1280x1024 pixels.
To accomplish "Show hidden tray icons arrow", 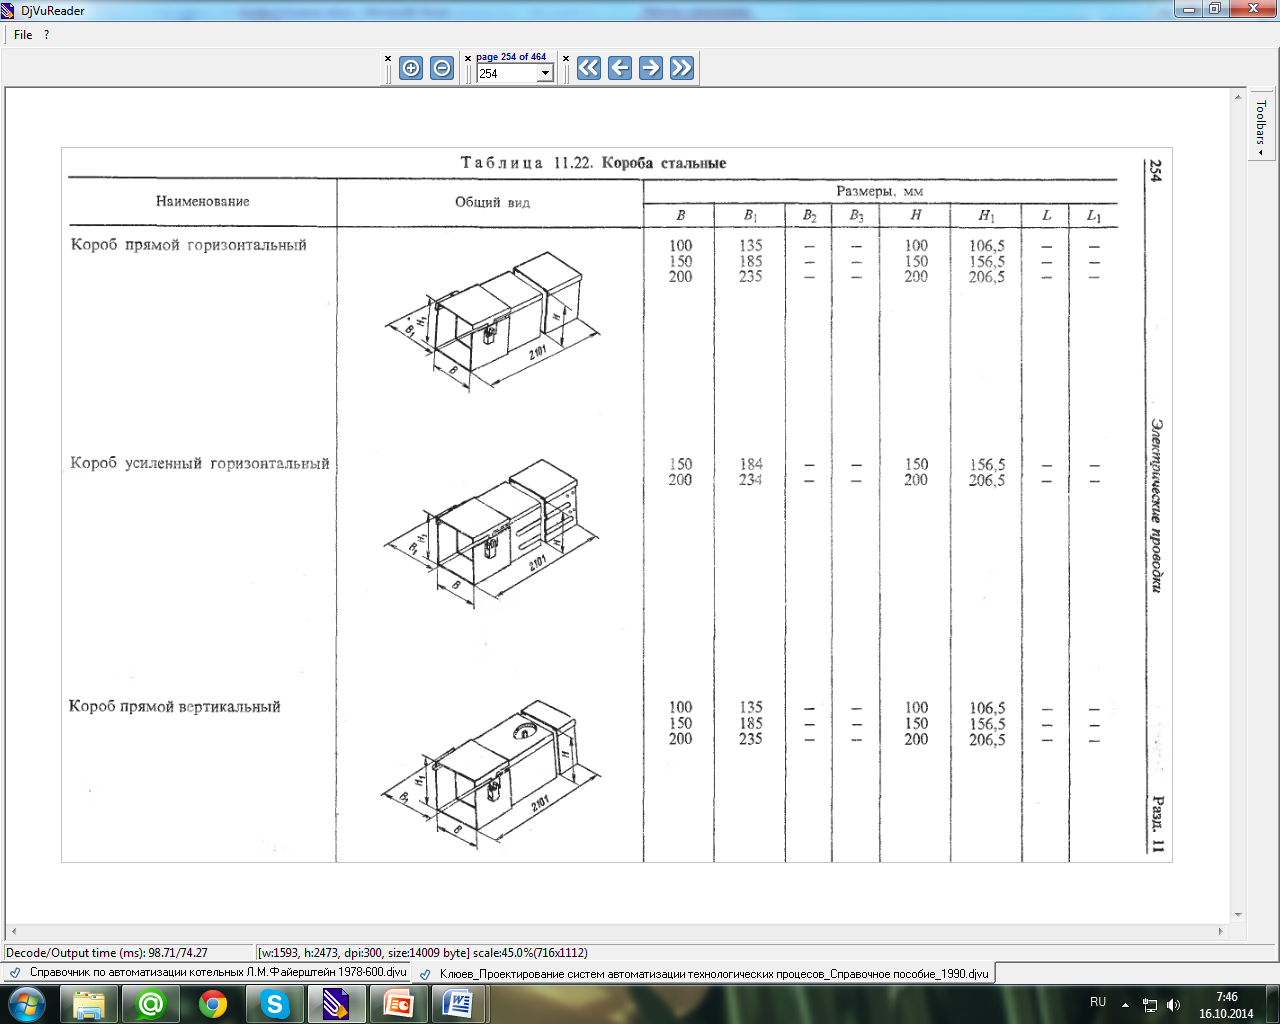I will [x=1125, y=1005].
